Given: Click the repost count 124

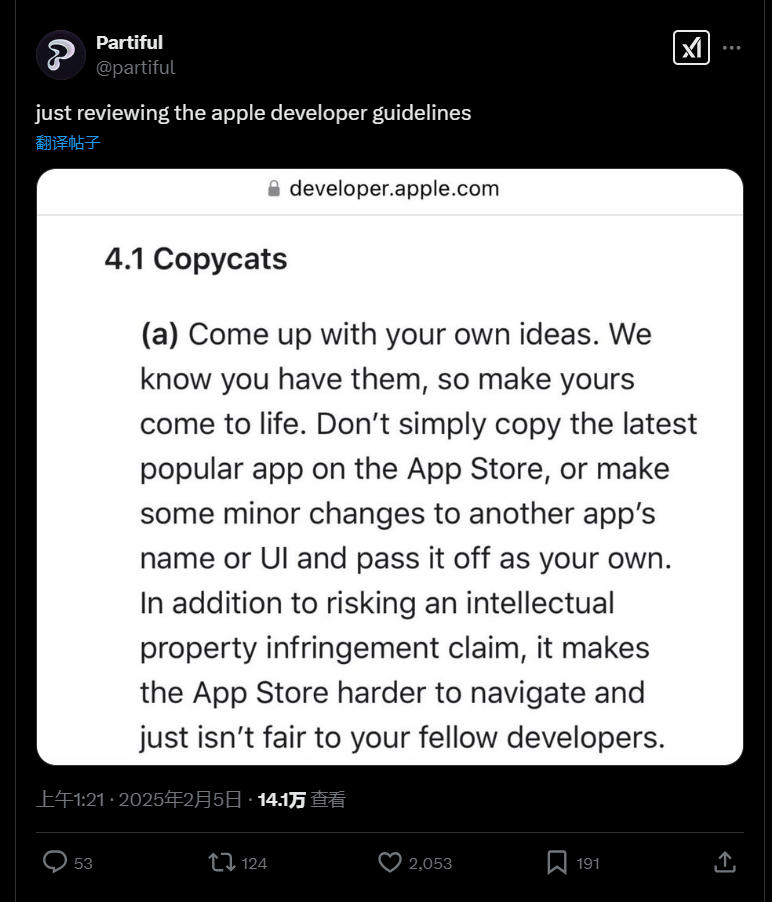Looking at the screenshot, I should coord(254,863).
